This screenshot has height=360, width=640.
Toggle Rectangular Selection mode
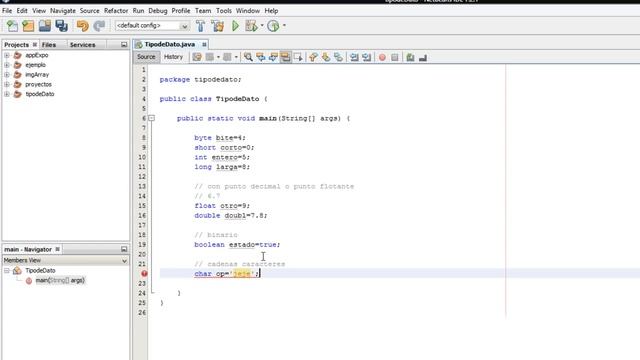point(298,58)
